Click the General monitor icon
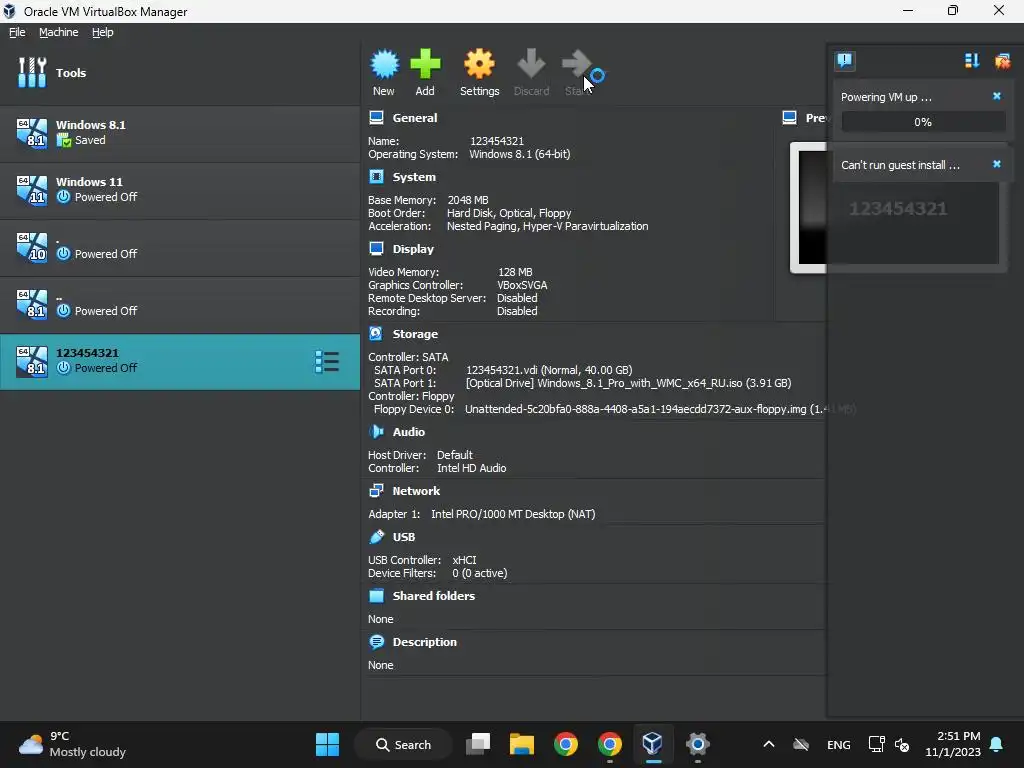Viewport: 1024px width, 768px height. pos(376,118)
